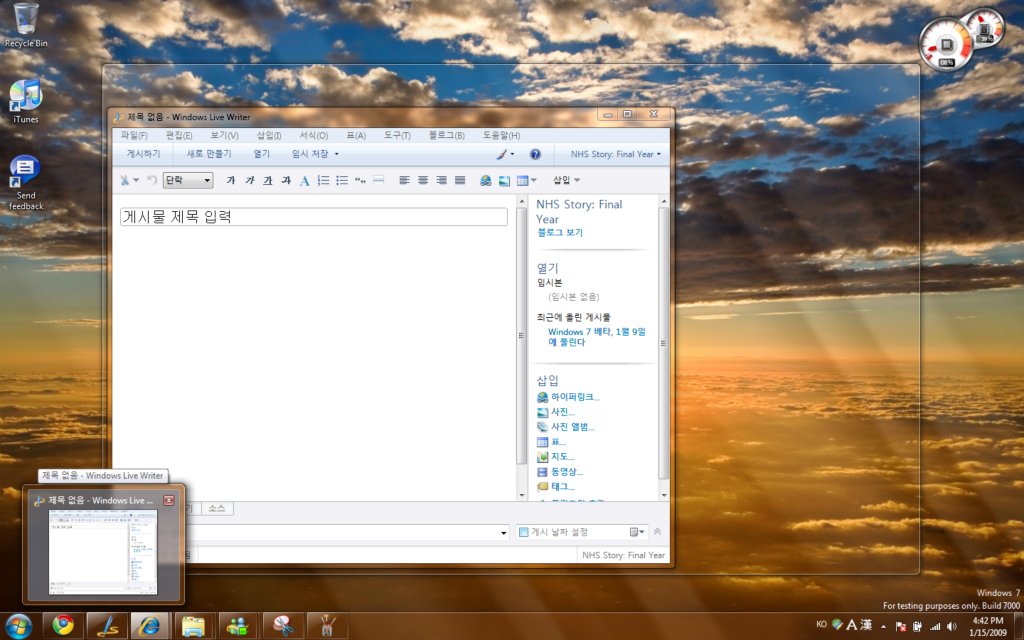Click the 열기 toolbar button
This screenshot has height=640, width=1024.
tap(261, 154)
